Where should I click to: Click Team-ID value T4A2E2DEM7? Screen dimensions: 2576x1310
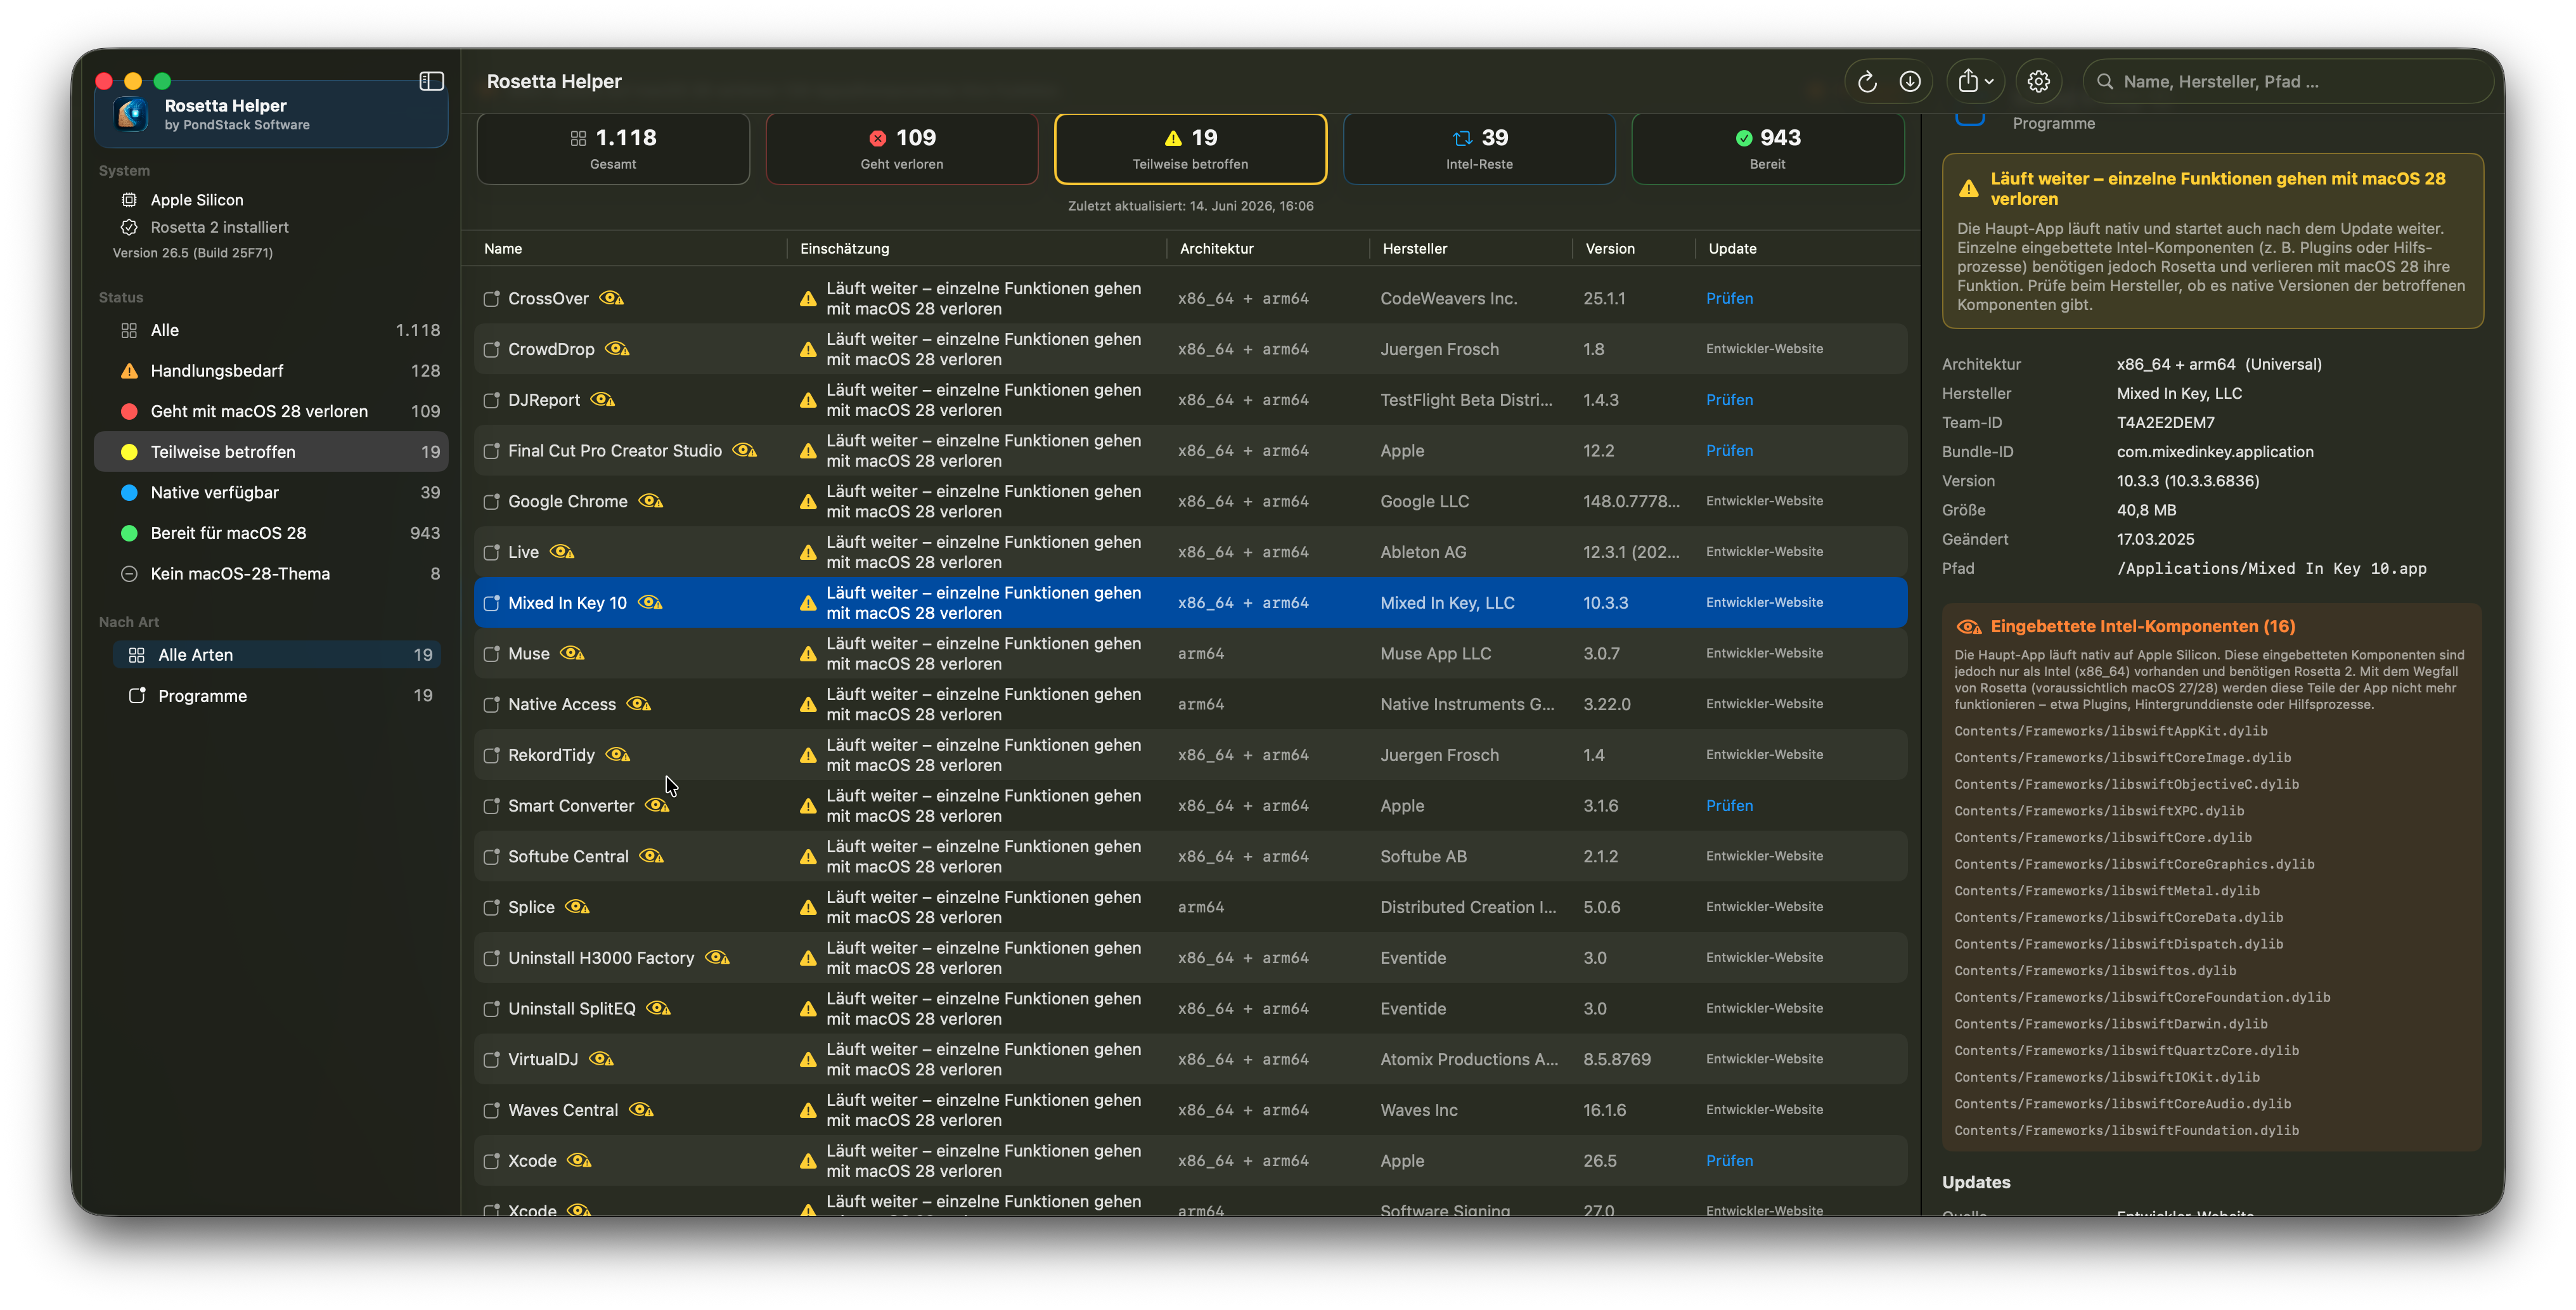(2165, 423)
